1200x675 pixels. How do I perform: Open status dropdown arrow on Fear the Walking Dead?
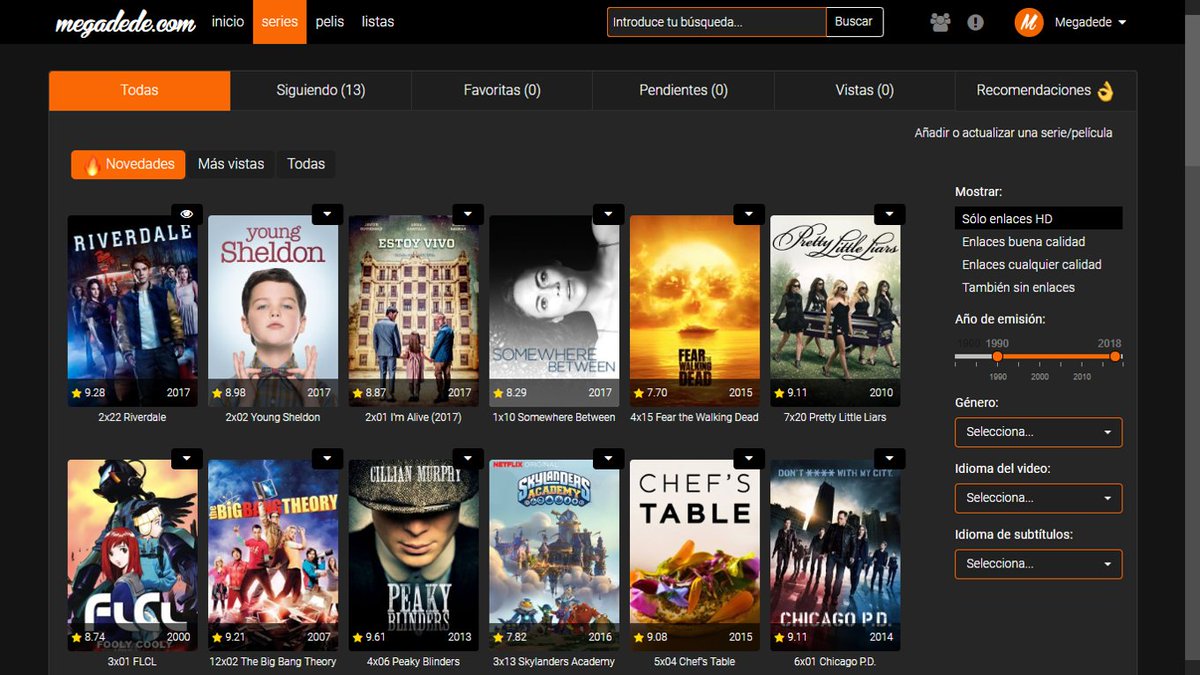749,214
